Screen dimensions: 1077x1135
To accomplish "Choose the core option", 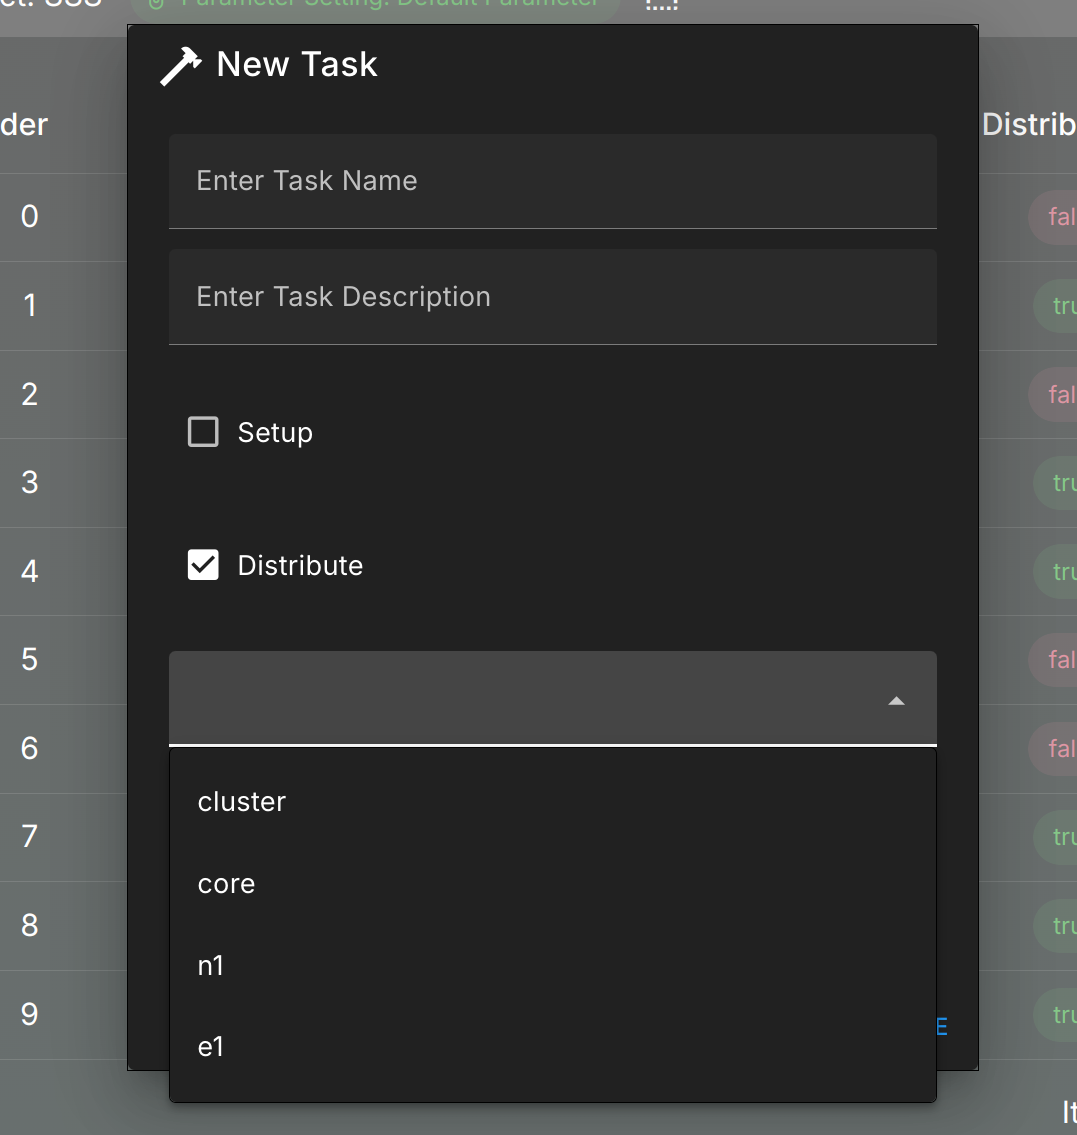I will [553, 883].
